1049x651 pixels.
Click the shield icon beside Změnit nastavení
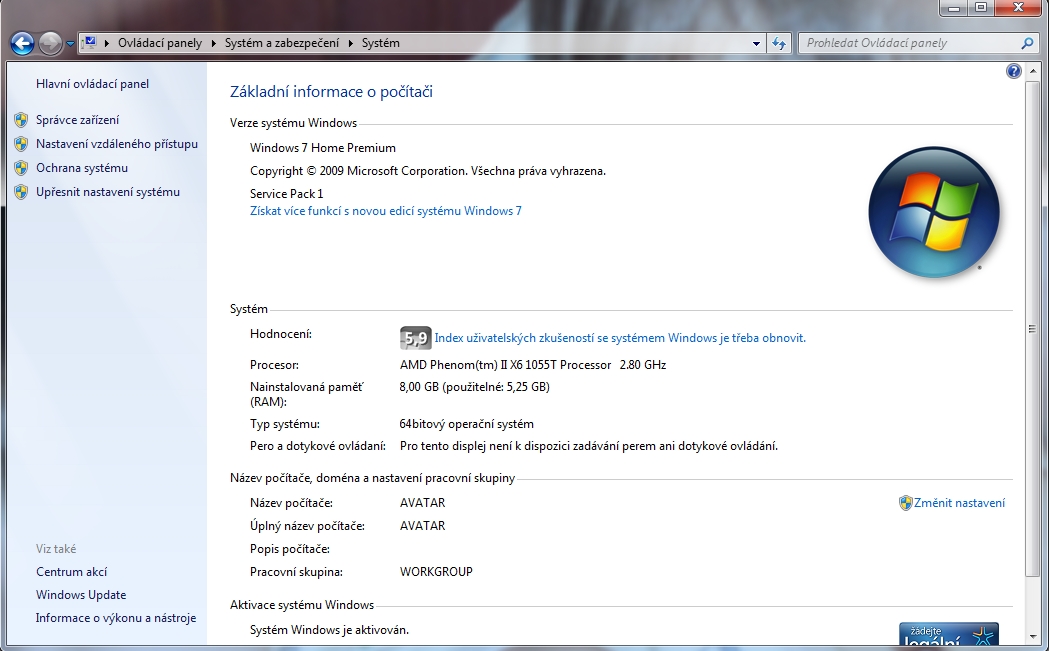(x=905, y=503)
